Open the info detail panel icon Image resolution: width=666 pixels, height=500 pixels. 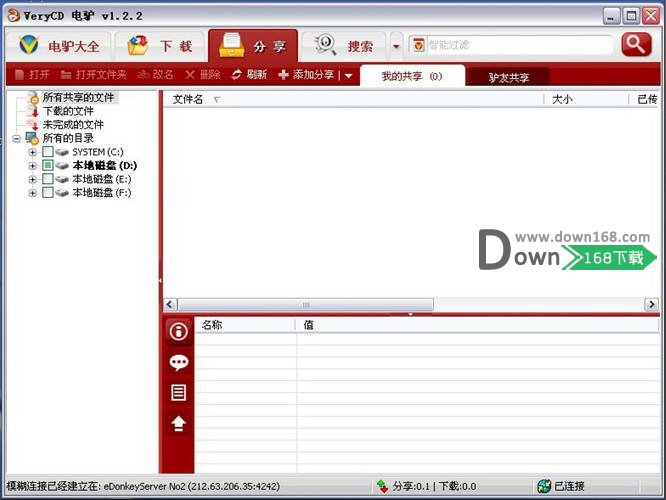178,332
